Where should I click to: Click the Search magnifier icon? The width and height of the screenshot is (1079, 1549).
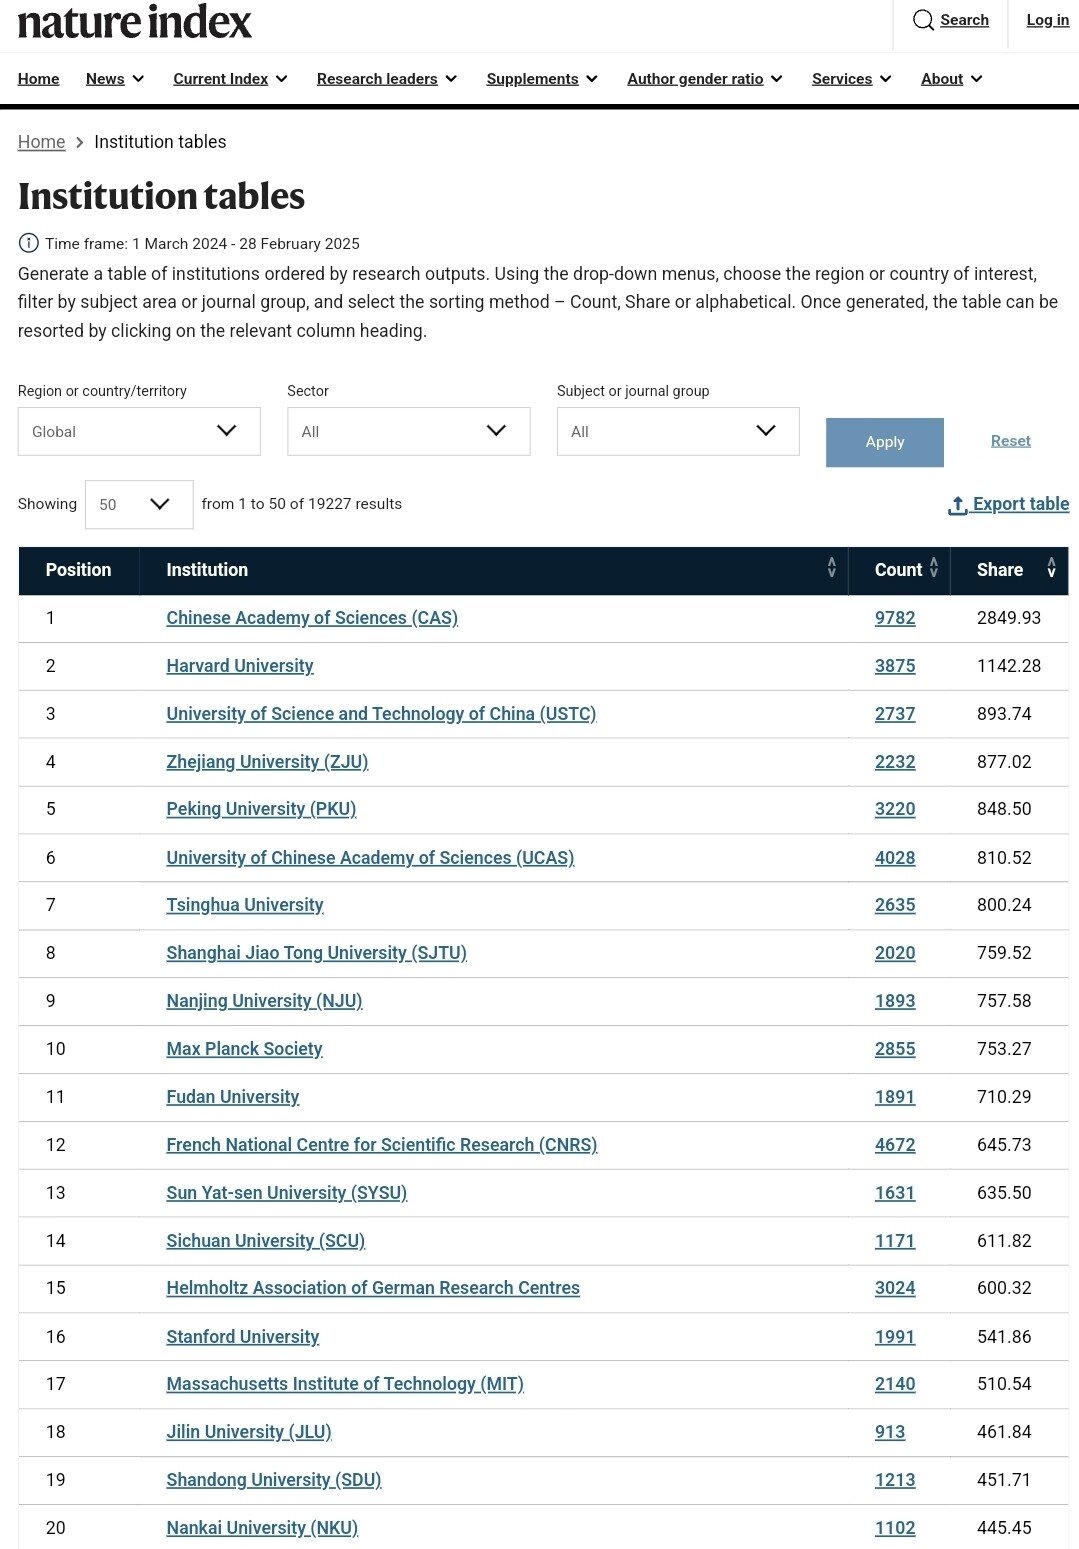[x=923, y=20]
